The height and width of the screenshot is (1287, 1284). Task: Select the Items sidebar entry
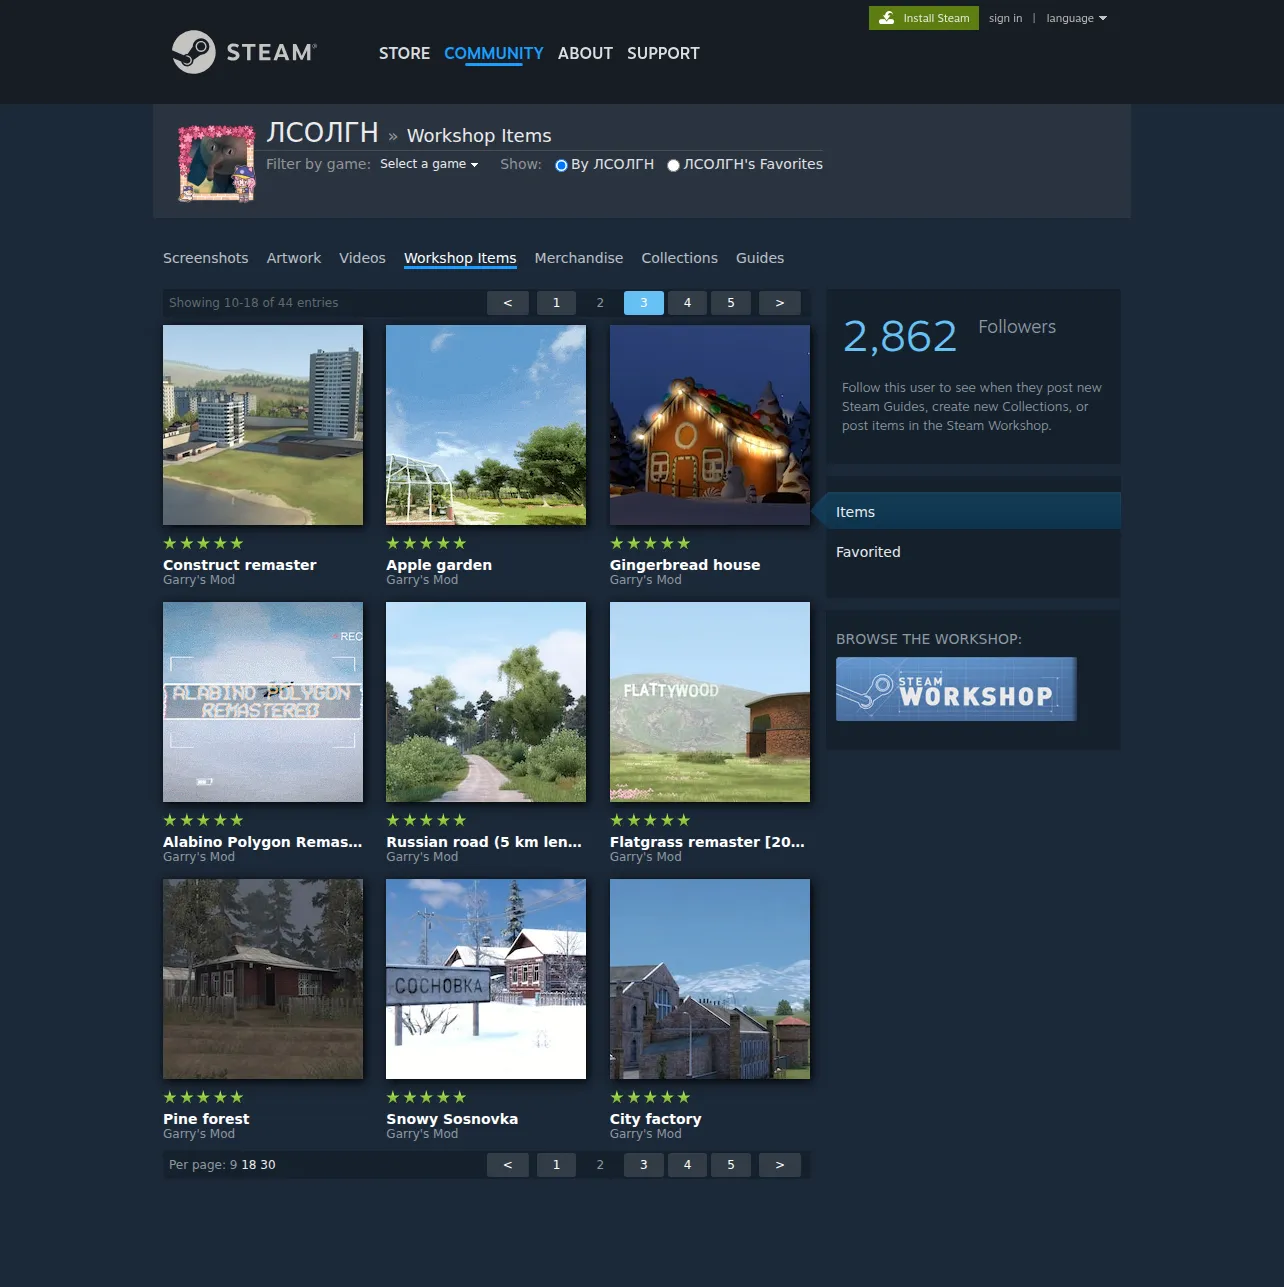[x=973, y=511]
